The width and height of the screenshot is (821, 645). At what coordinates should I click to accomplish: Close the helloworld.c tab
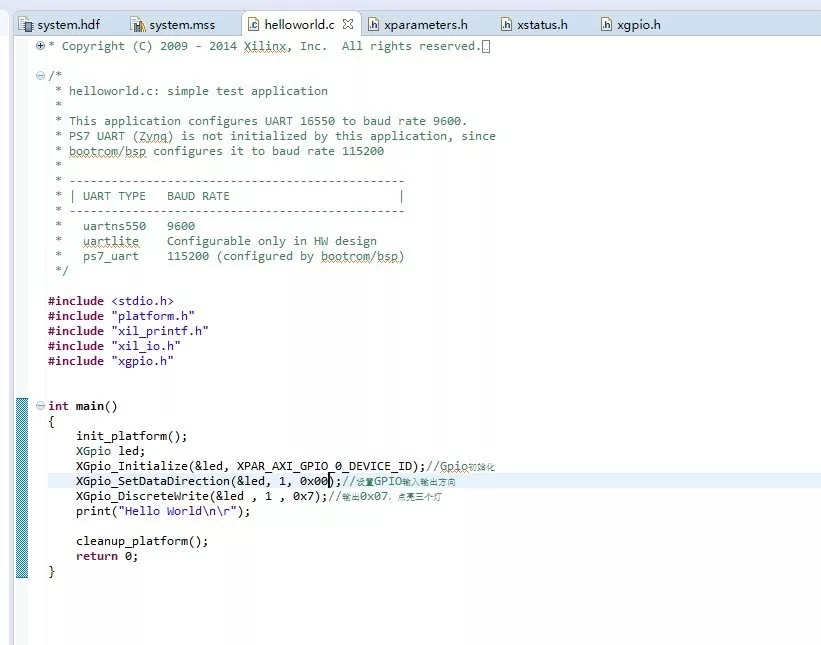click(x=348, y=24)
